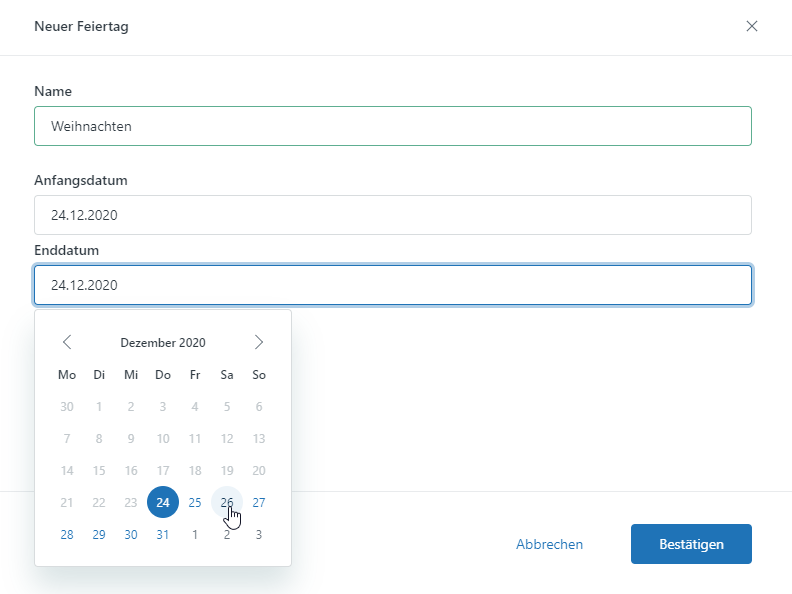Pick the selected date 24
This screenshot has height=594, width=792.
pyautogui.click(x=163, y=502)
